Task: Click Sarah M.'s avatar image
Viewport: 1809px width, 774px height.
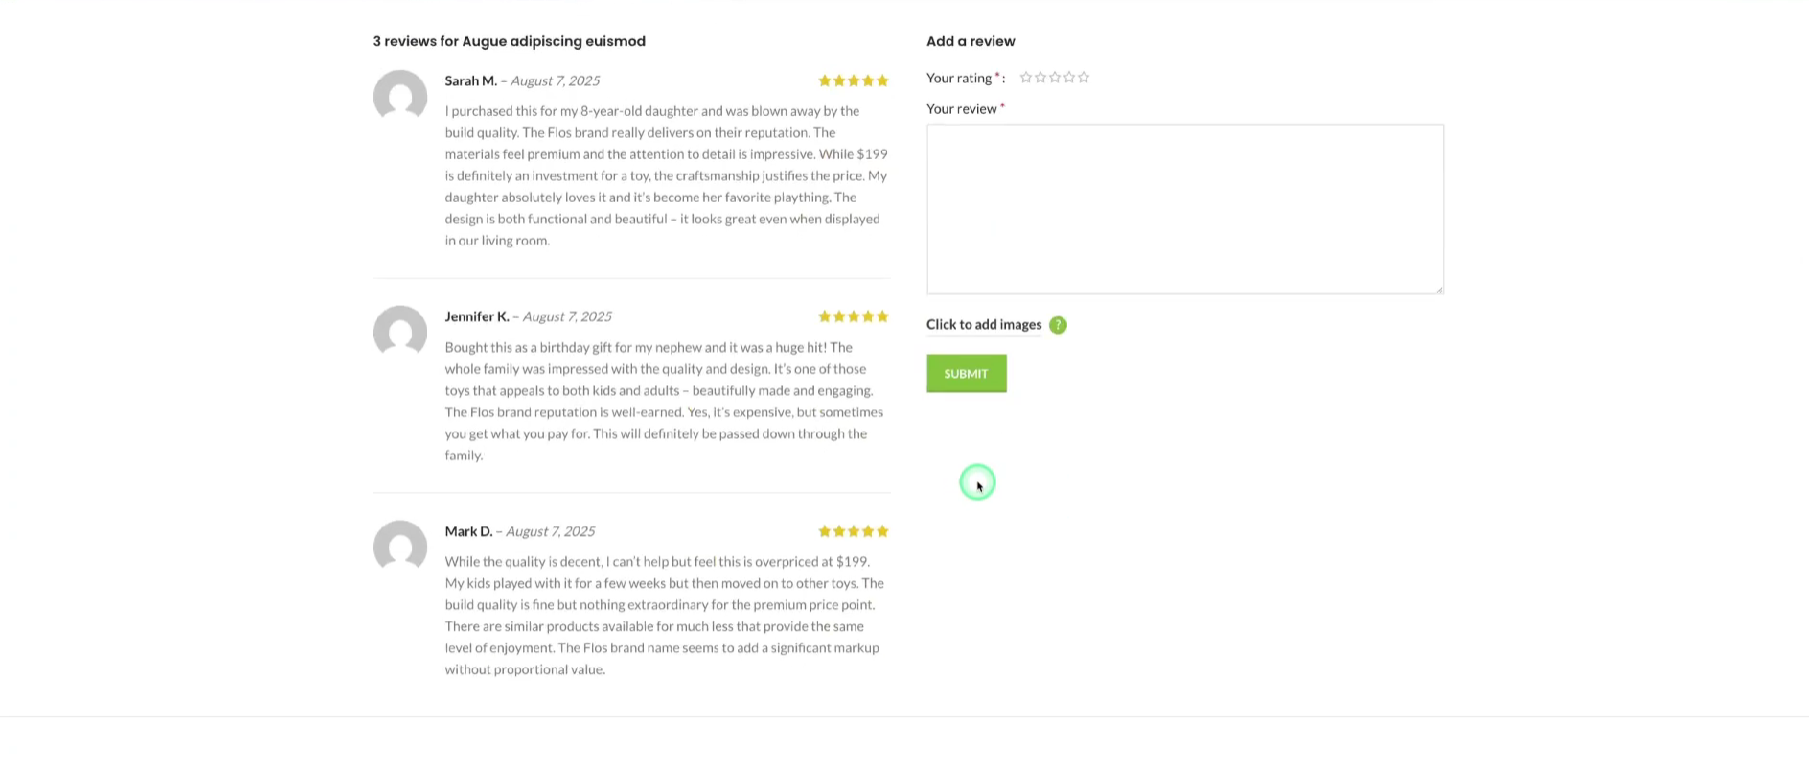Action: [400, 97]
